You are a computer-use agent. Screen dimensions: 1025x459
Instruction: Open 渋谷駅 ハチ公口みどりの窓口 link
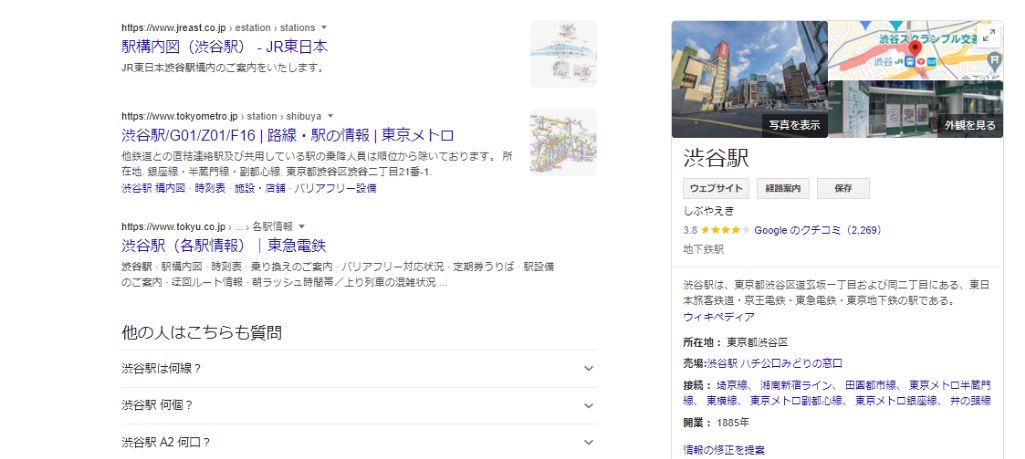pos(774,363)
